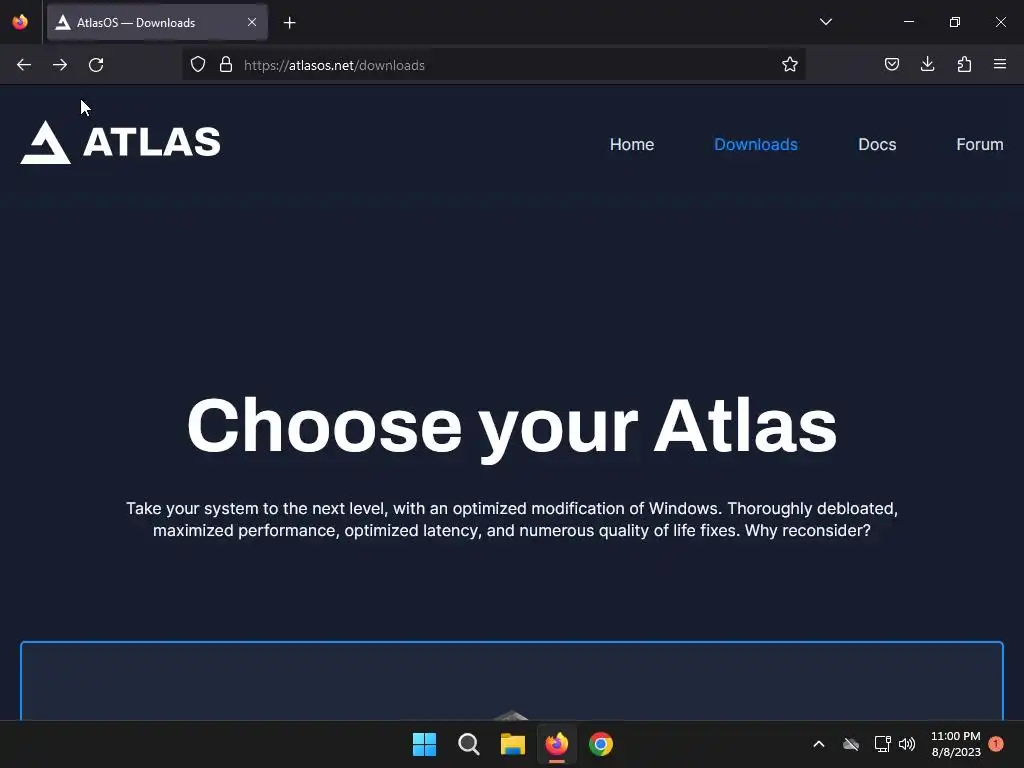Minimize the Firefox window

(908, 22)
